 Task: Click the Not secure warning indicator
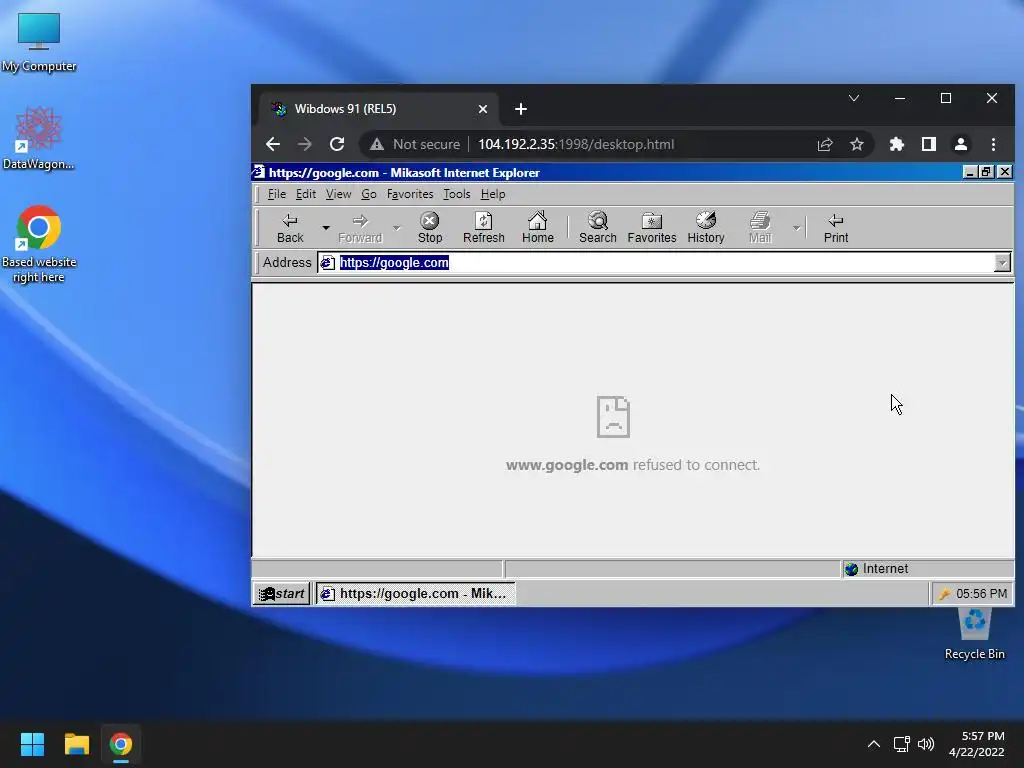(415, 144)
